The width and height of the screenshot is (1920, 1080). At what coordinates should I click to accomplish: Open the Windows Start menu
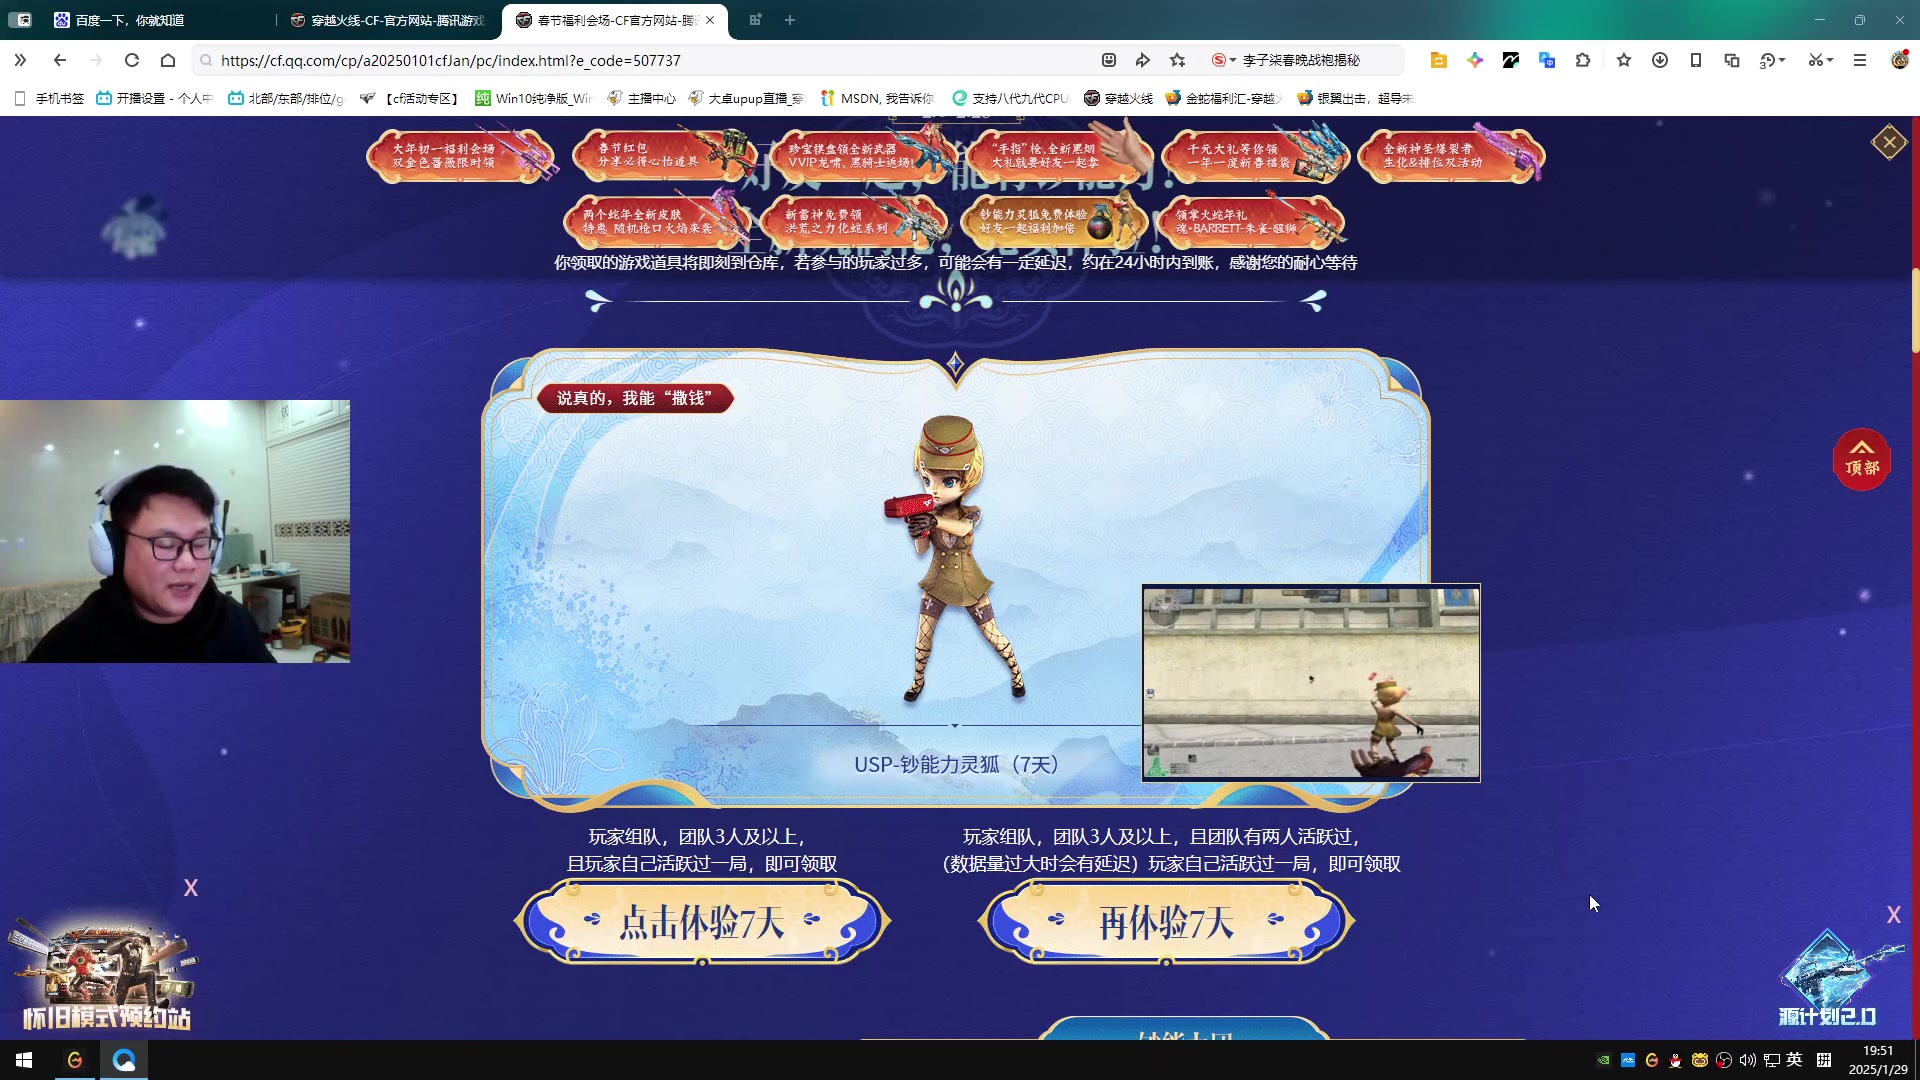click(24, 1060)
